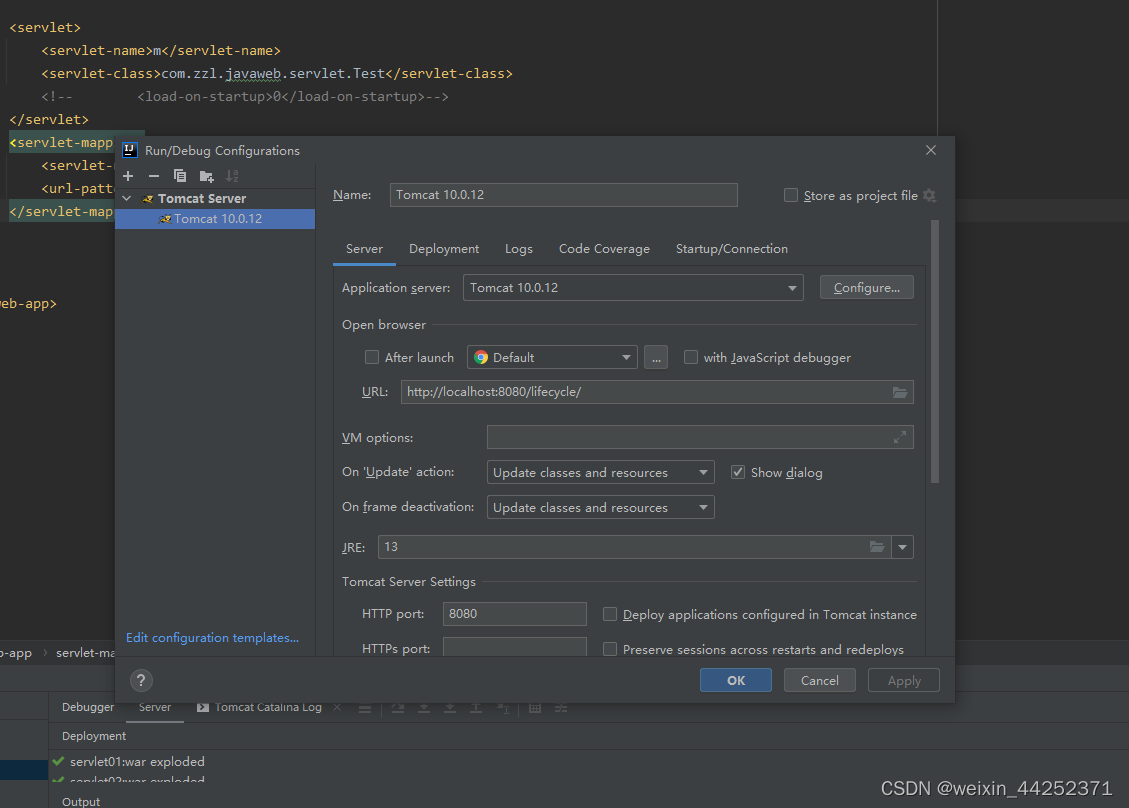This screenshot has height=808, width=1129.
Task: Click Show Execution Point in the debugger toolbar
Action: (x=365, y=709)
